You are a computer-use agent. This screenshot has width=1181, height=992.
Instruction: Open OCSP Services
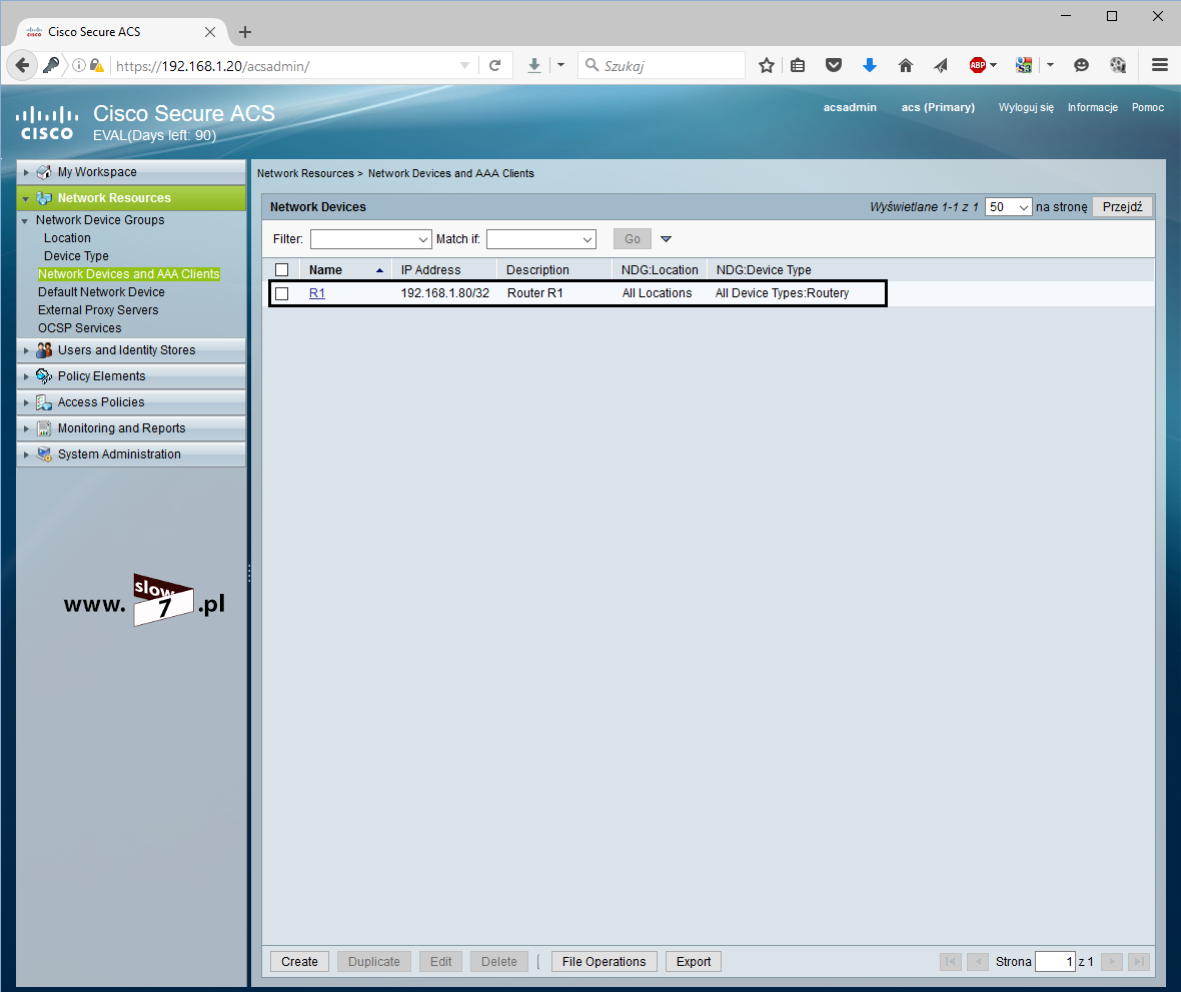coord(79,328)
